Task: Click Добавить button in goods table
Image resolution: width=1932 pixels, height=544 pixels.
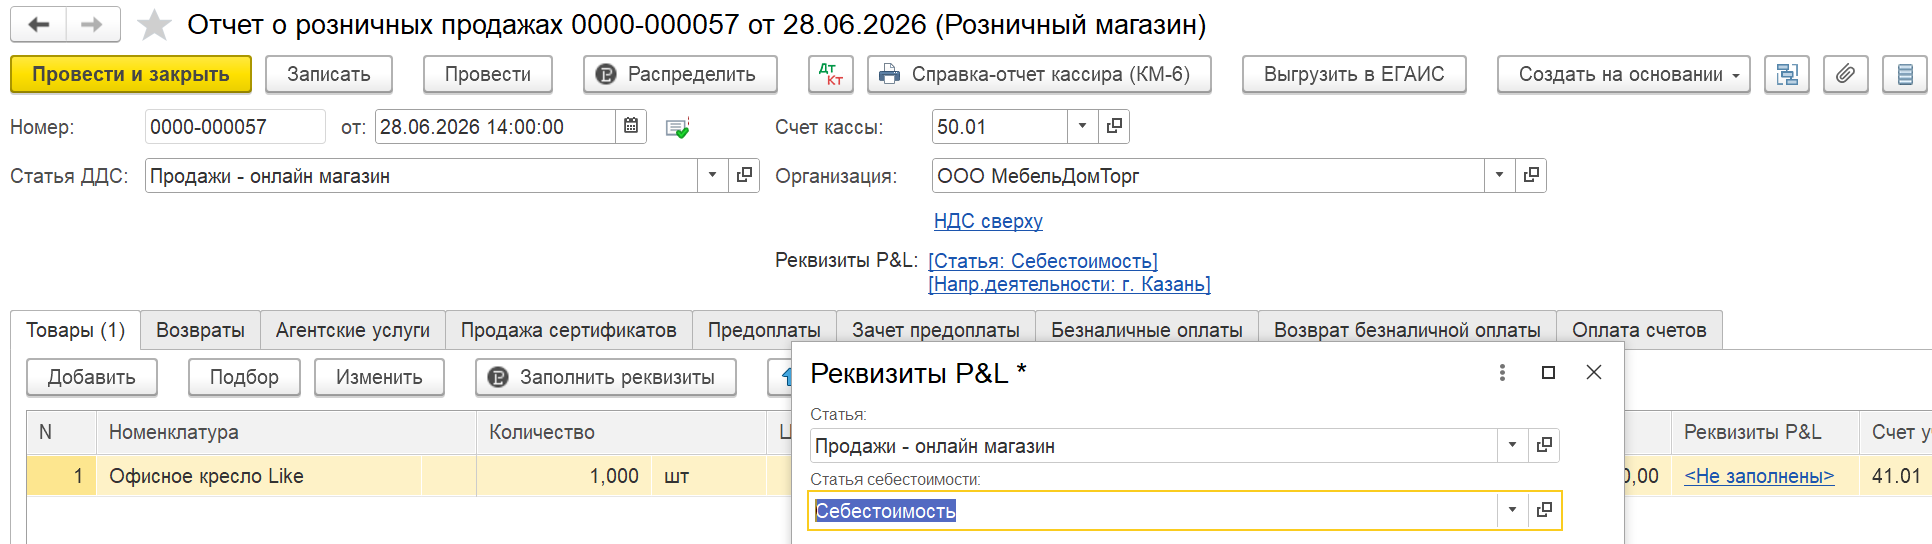Action: point(92,377)
